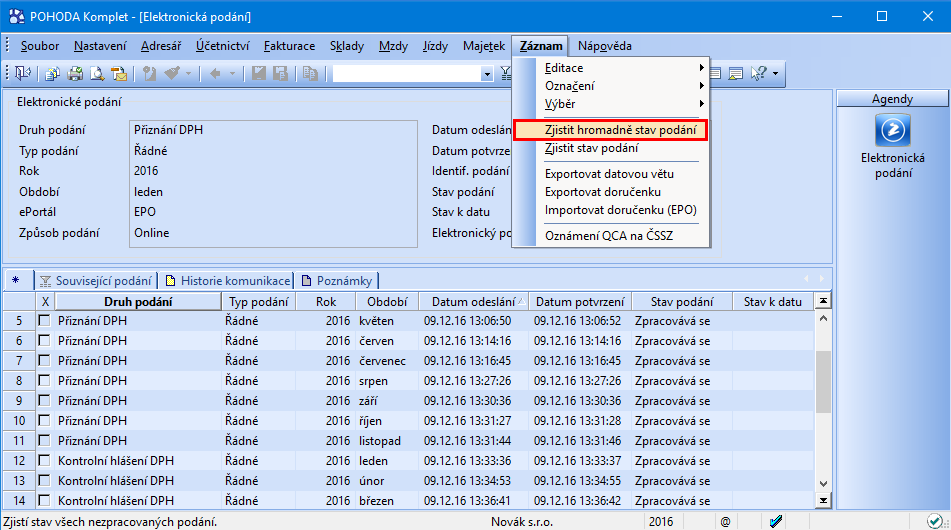Tick checkbox for row 10 říjen
Viewport: 951px width, 530px height.
click(44, 420)
